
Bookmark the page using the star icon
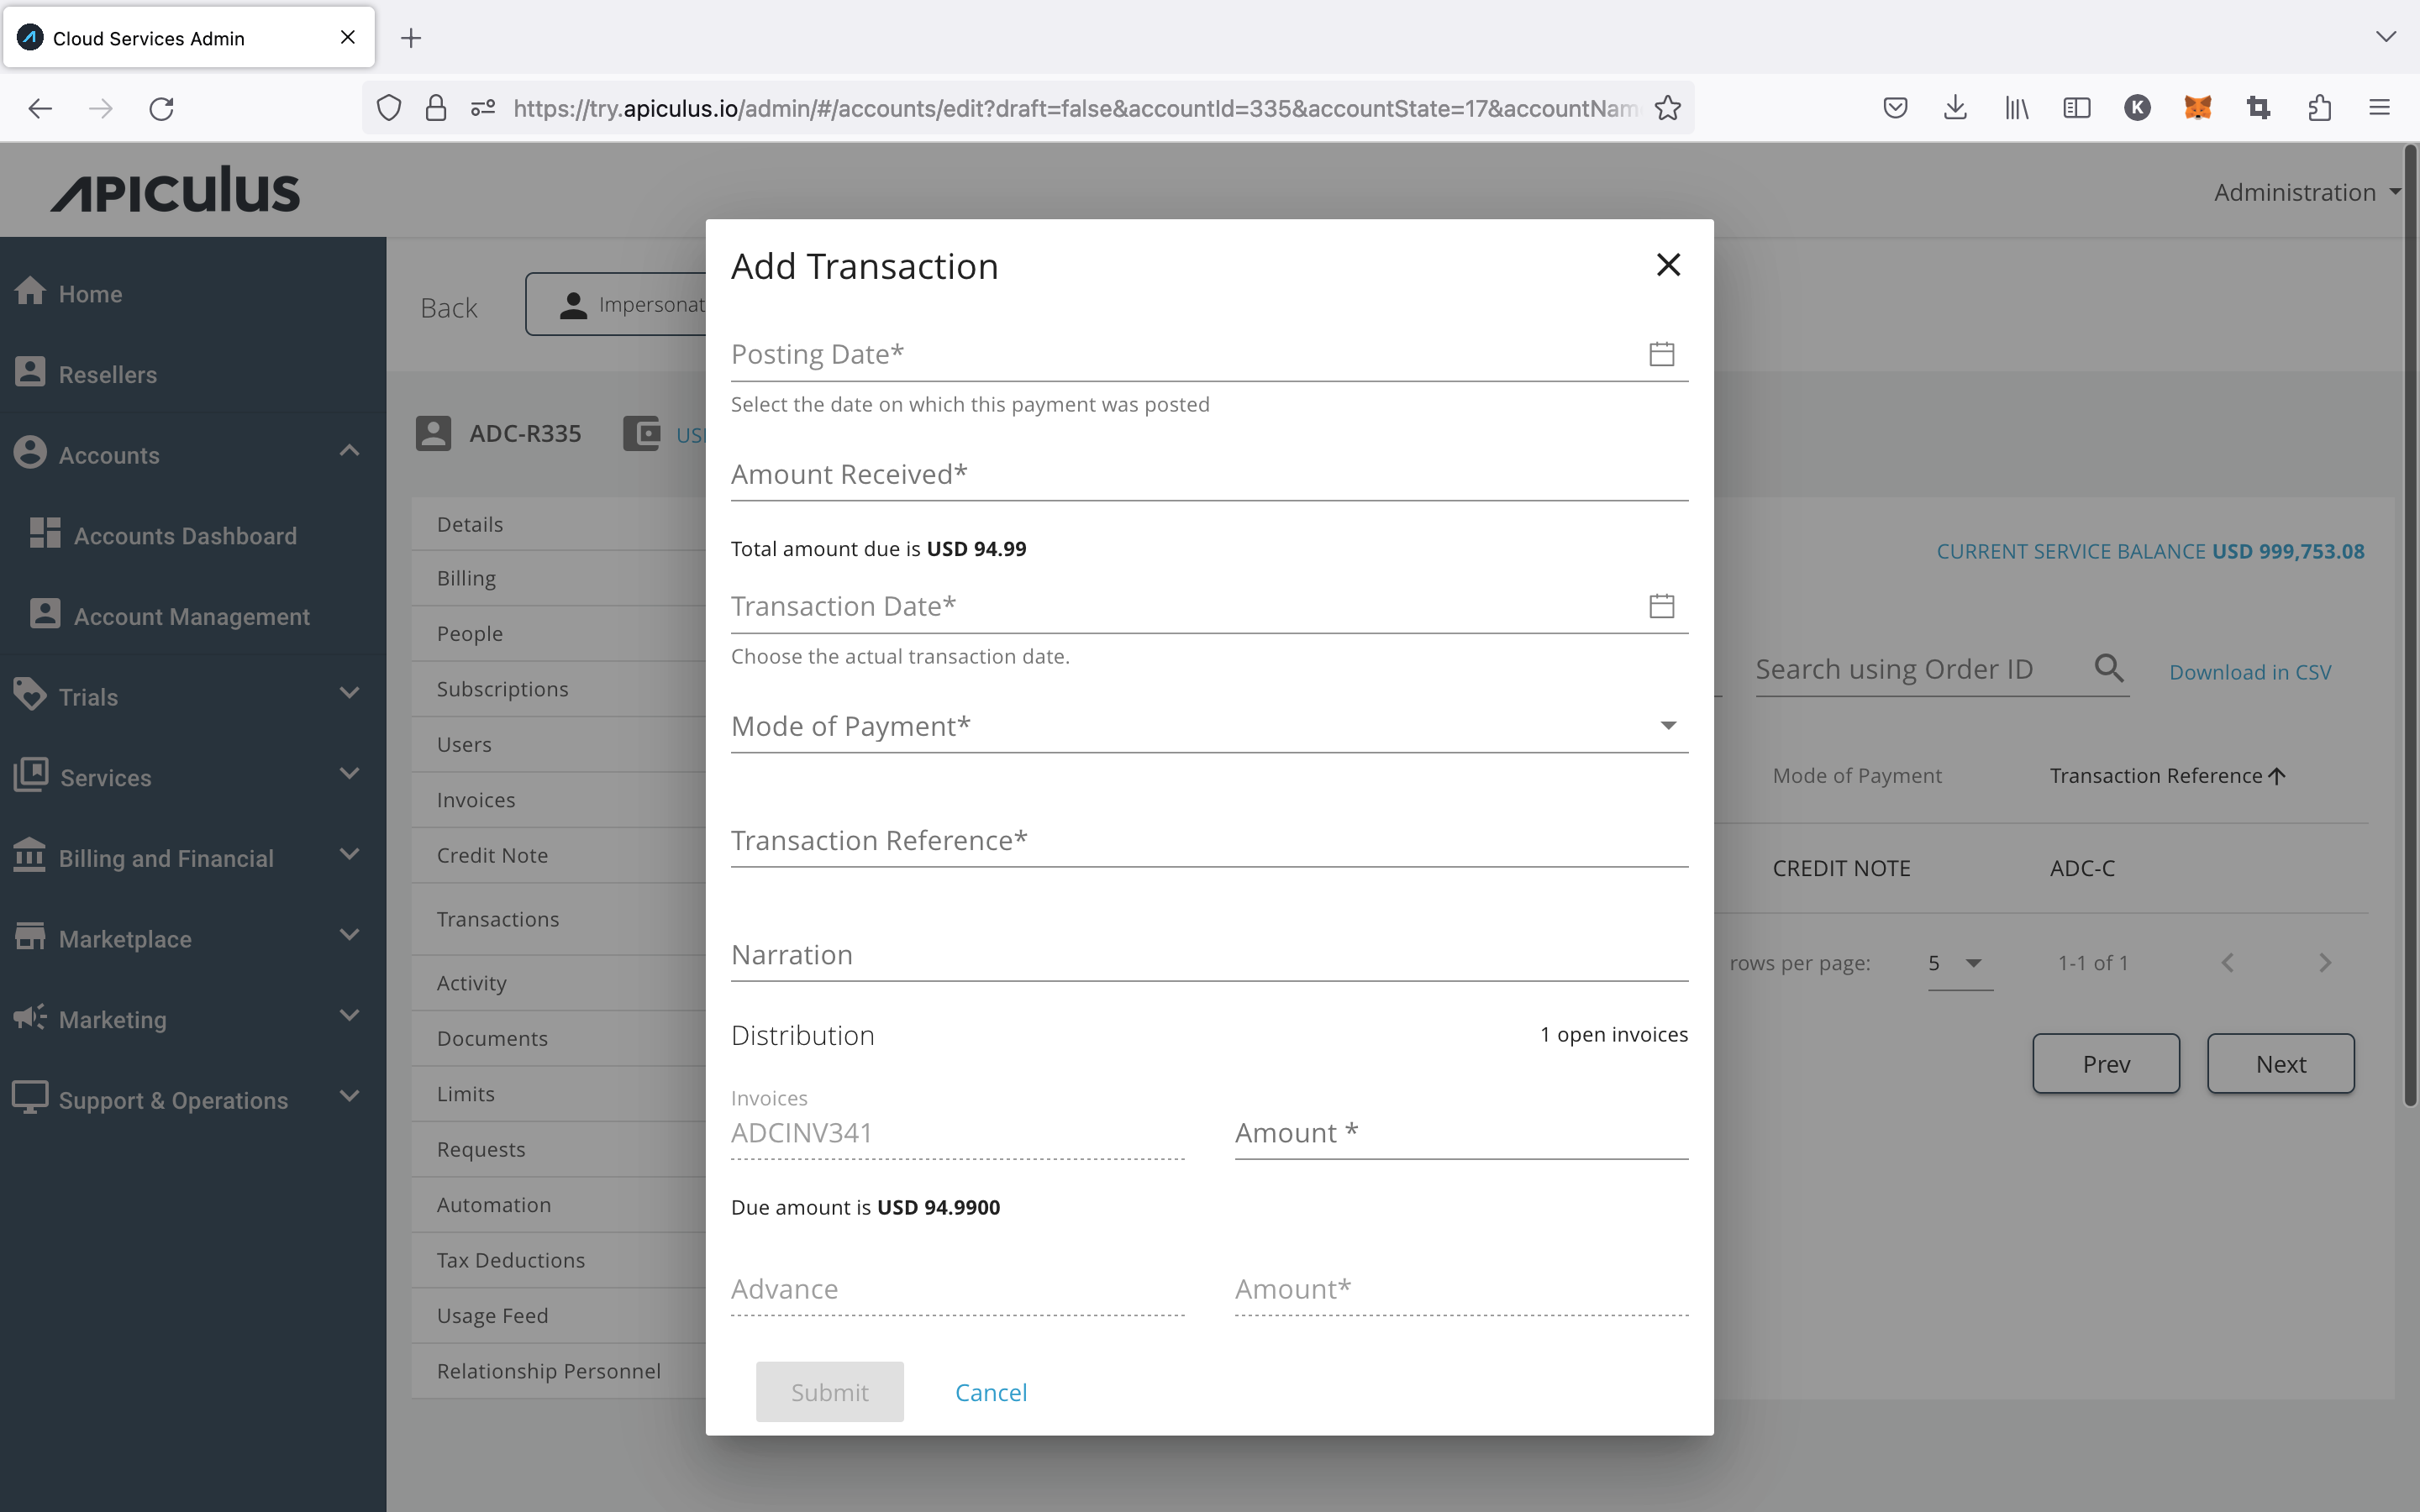(x=1667, y=108)
